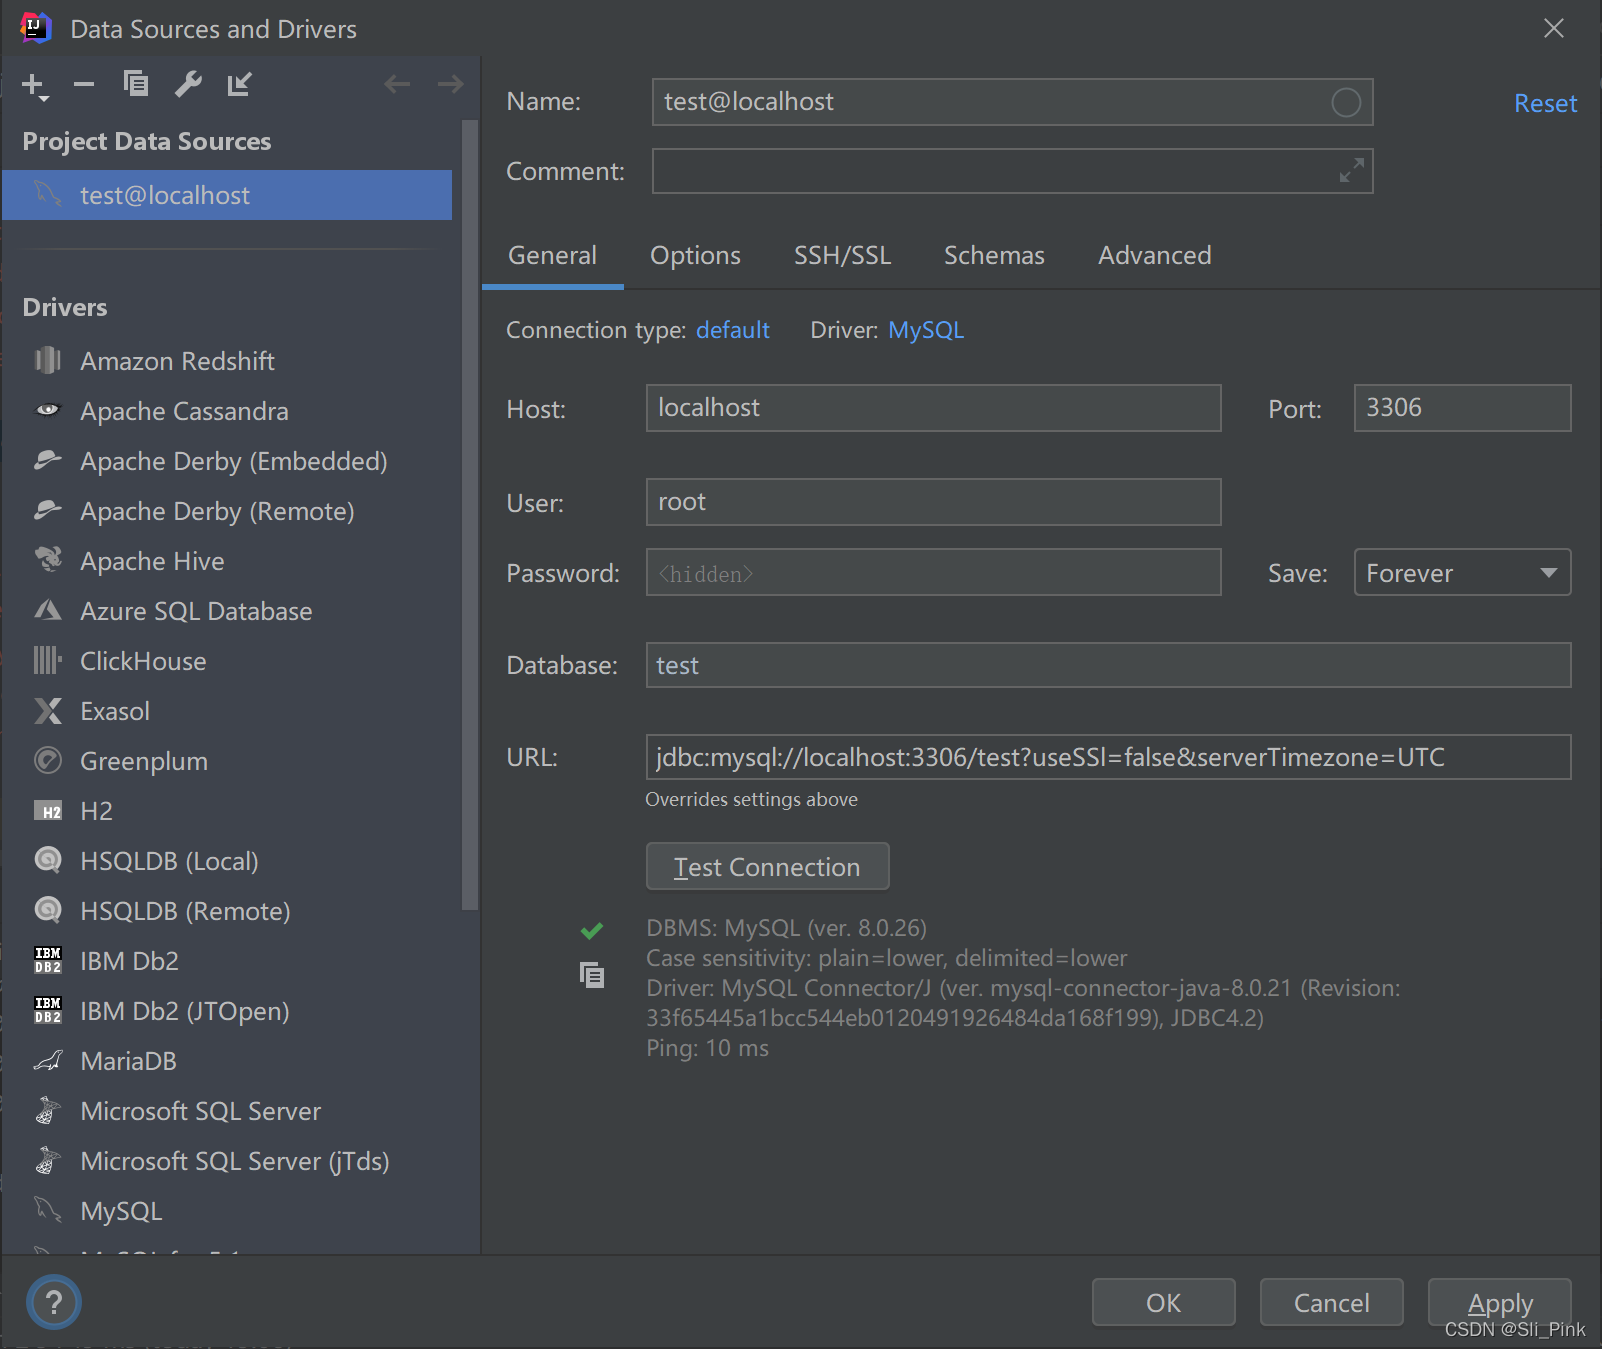The width and height of the screenshot is (1602, 1349).
Task: Duplicate the data source with the copy icon
Action: [x=136, y=84]
